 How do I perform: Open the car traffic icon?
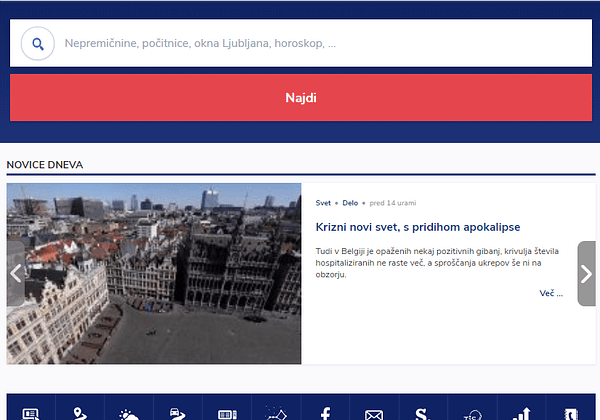pos(178,412)
